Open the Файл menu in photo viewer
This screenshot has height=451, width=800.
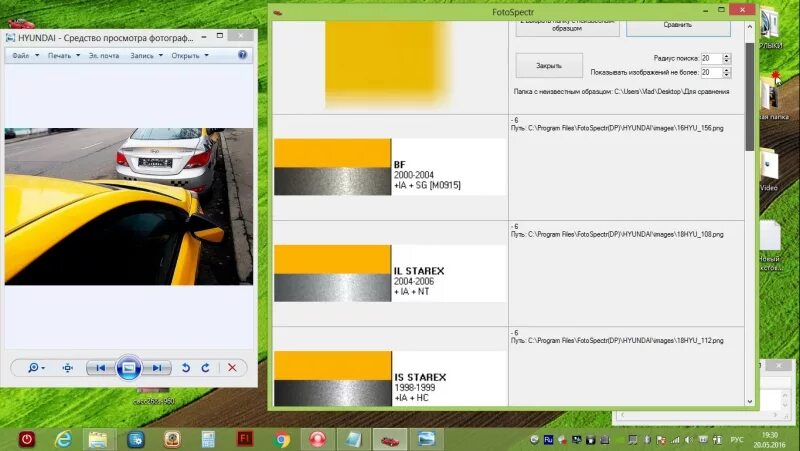pos(25,56)
